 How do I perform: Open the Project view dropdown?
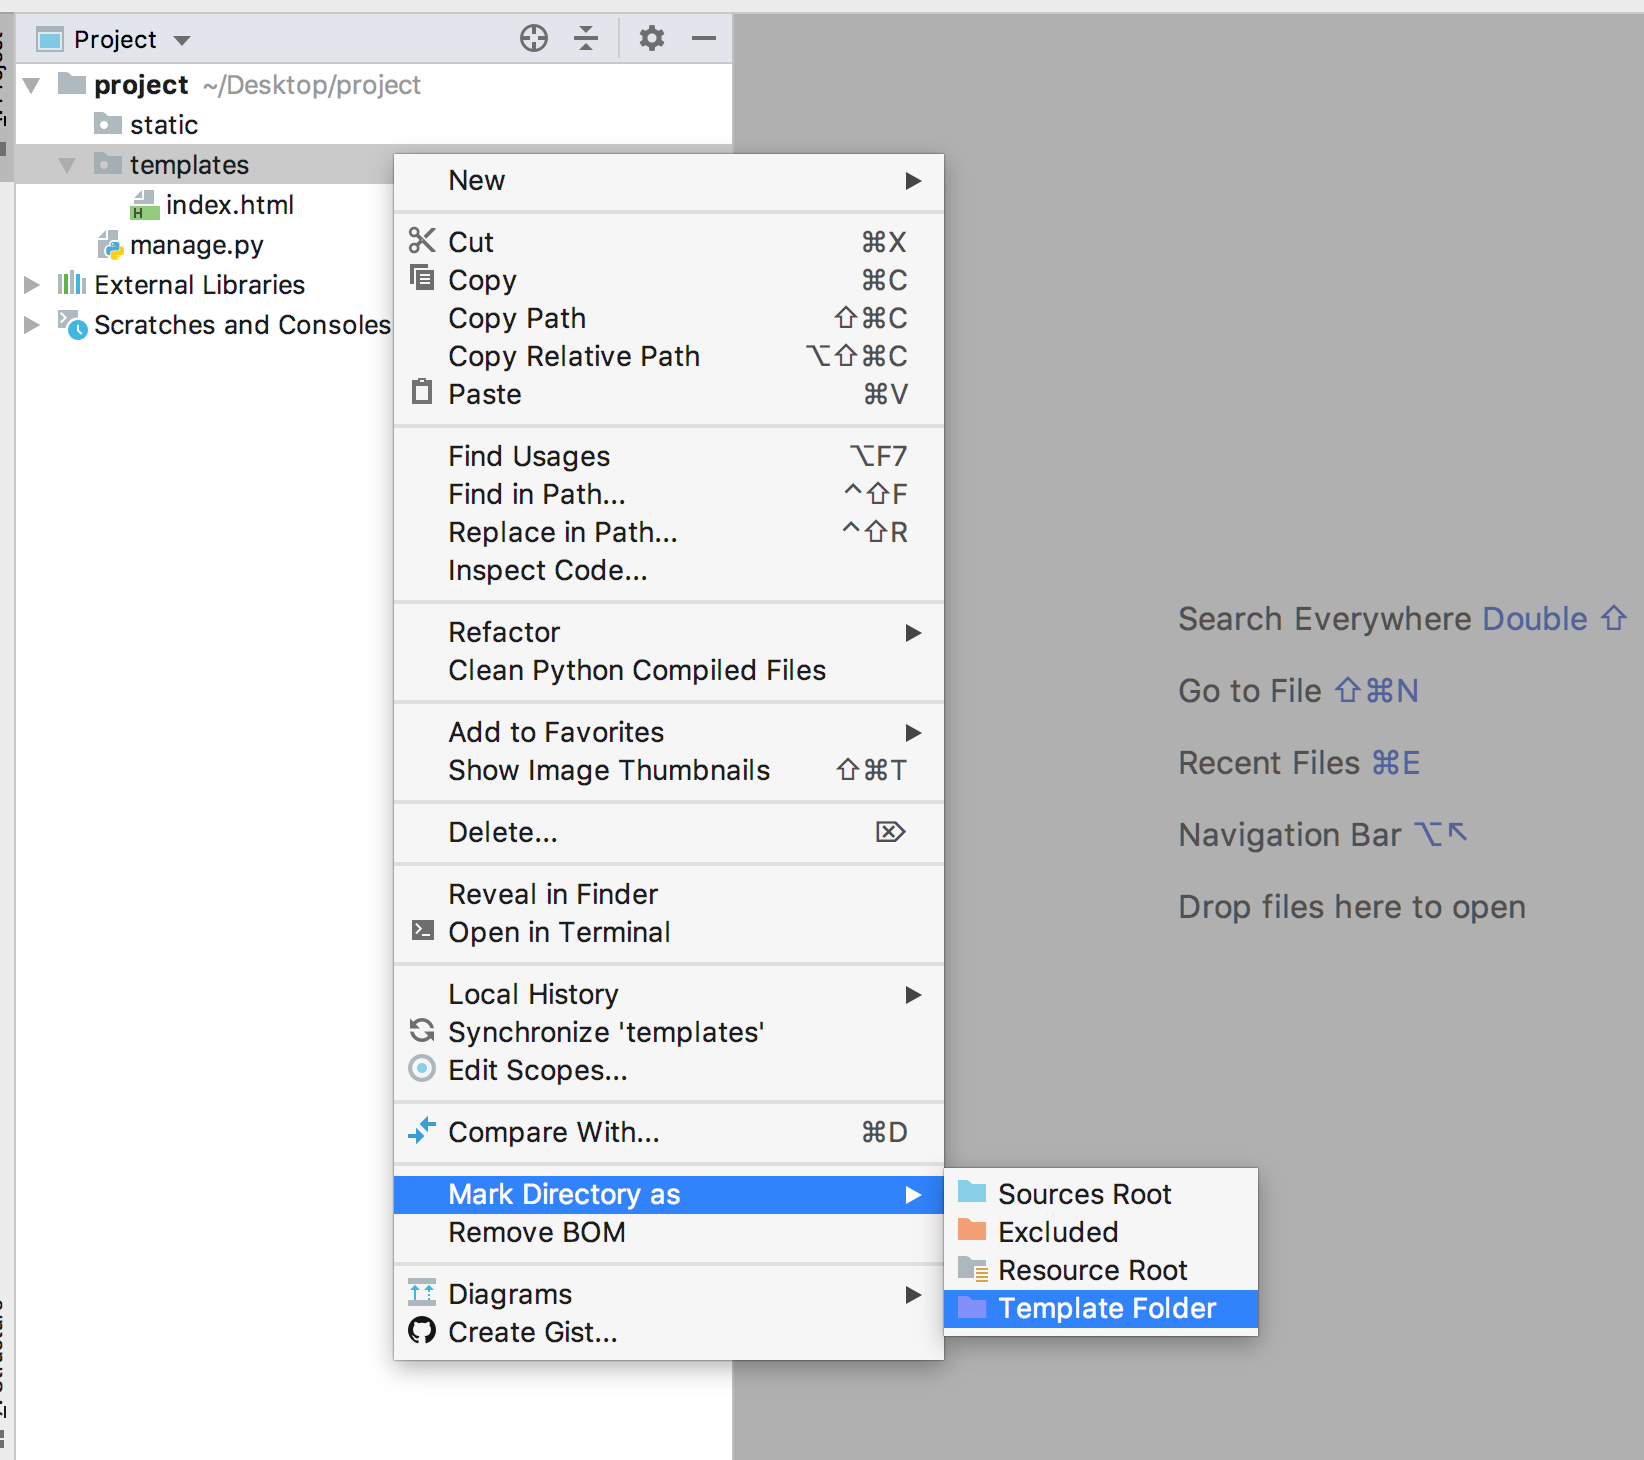(181, 40)
